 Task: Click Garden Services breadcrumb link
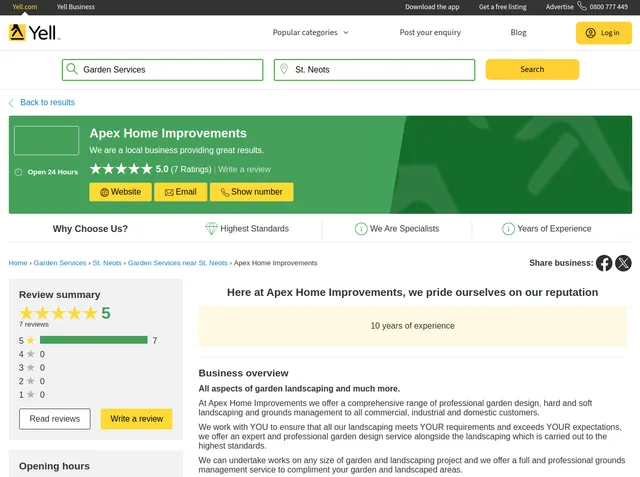60,263
